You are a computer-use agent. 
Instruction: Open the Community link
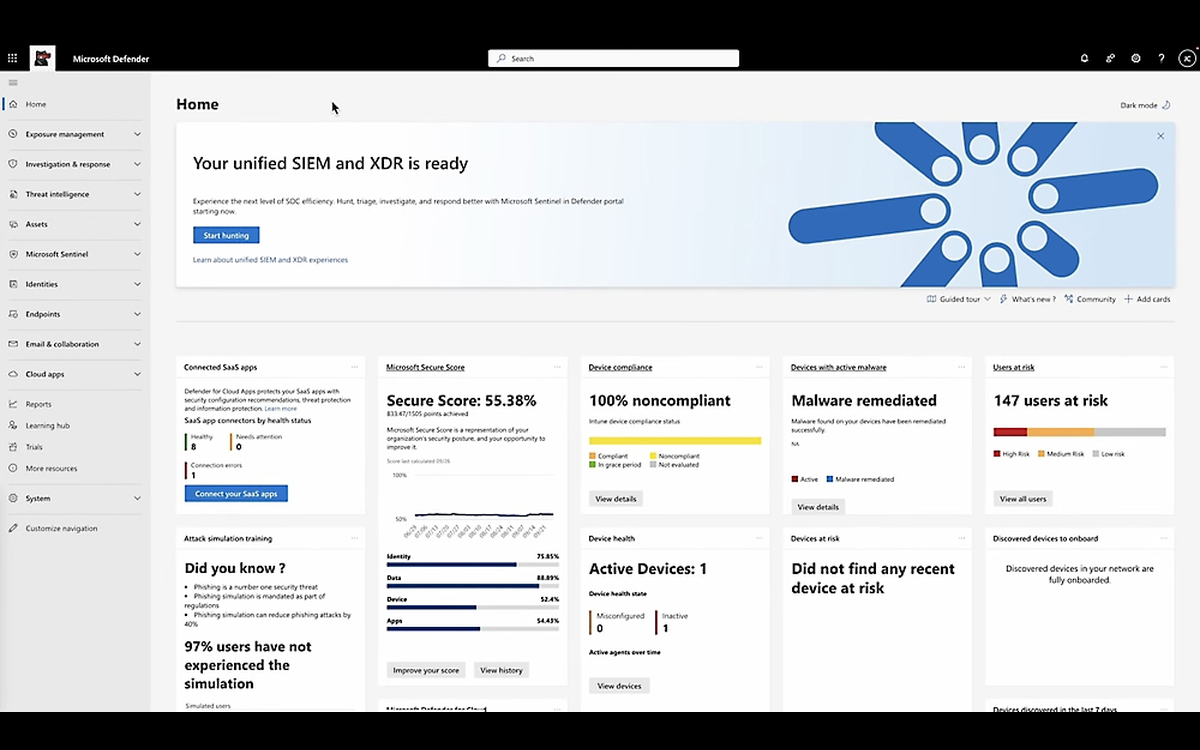(1090, 299)
